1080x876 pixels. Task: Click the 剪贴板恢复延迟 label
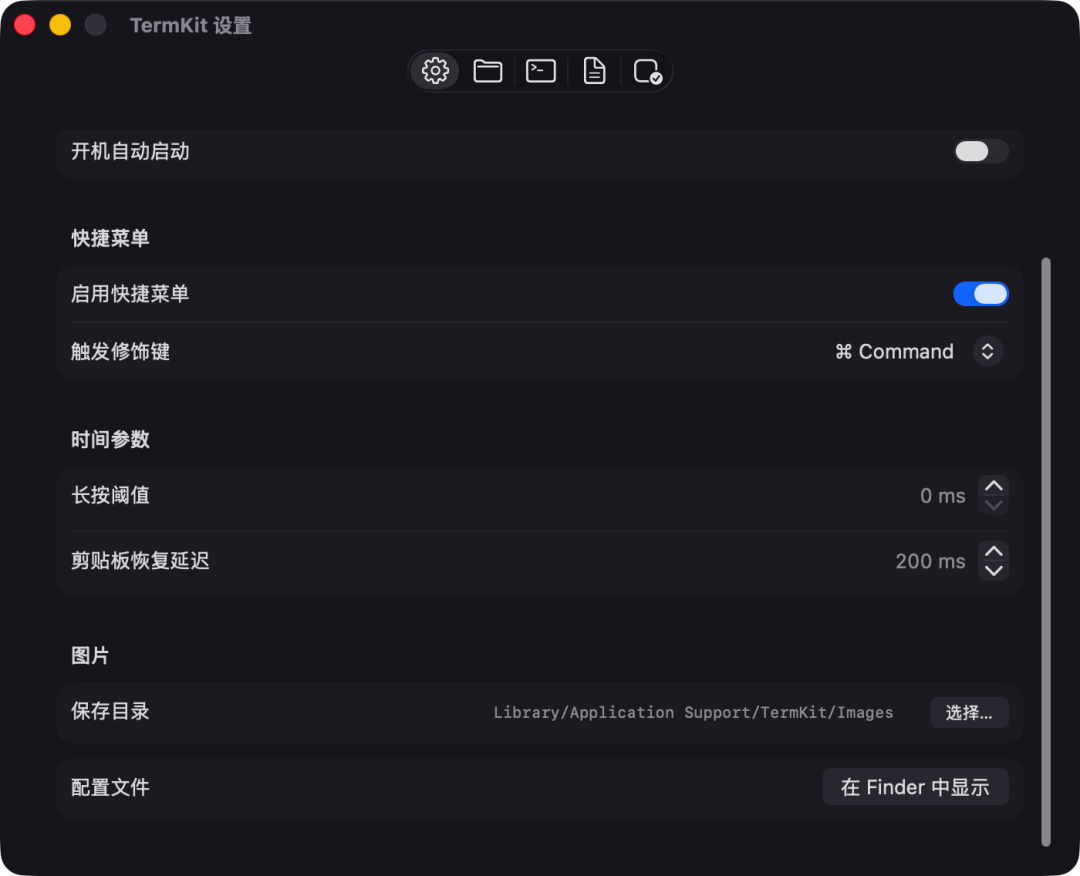coord(140,561)
